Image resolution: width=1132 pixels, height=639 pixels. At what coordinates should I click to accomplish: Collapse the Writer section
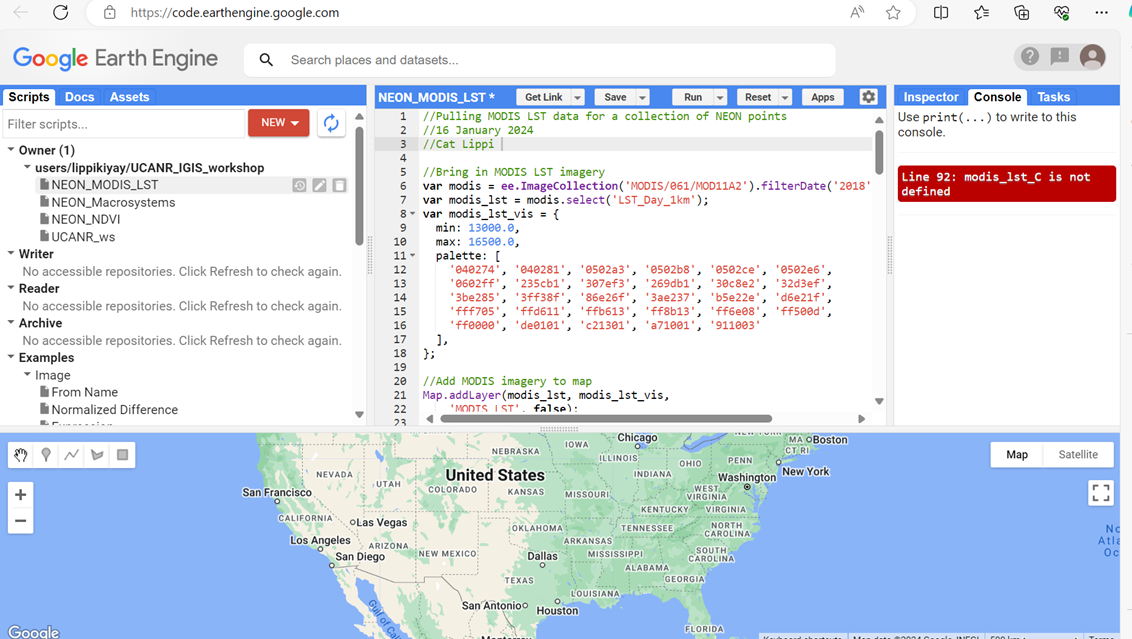[x=11, y=253]
